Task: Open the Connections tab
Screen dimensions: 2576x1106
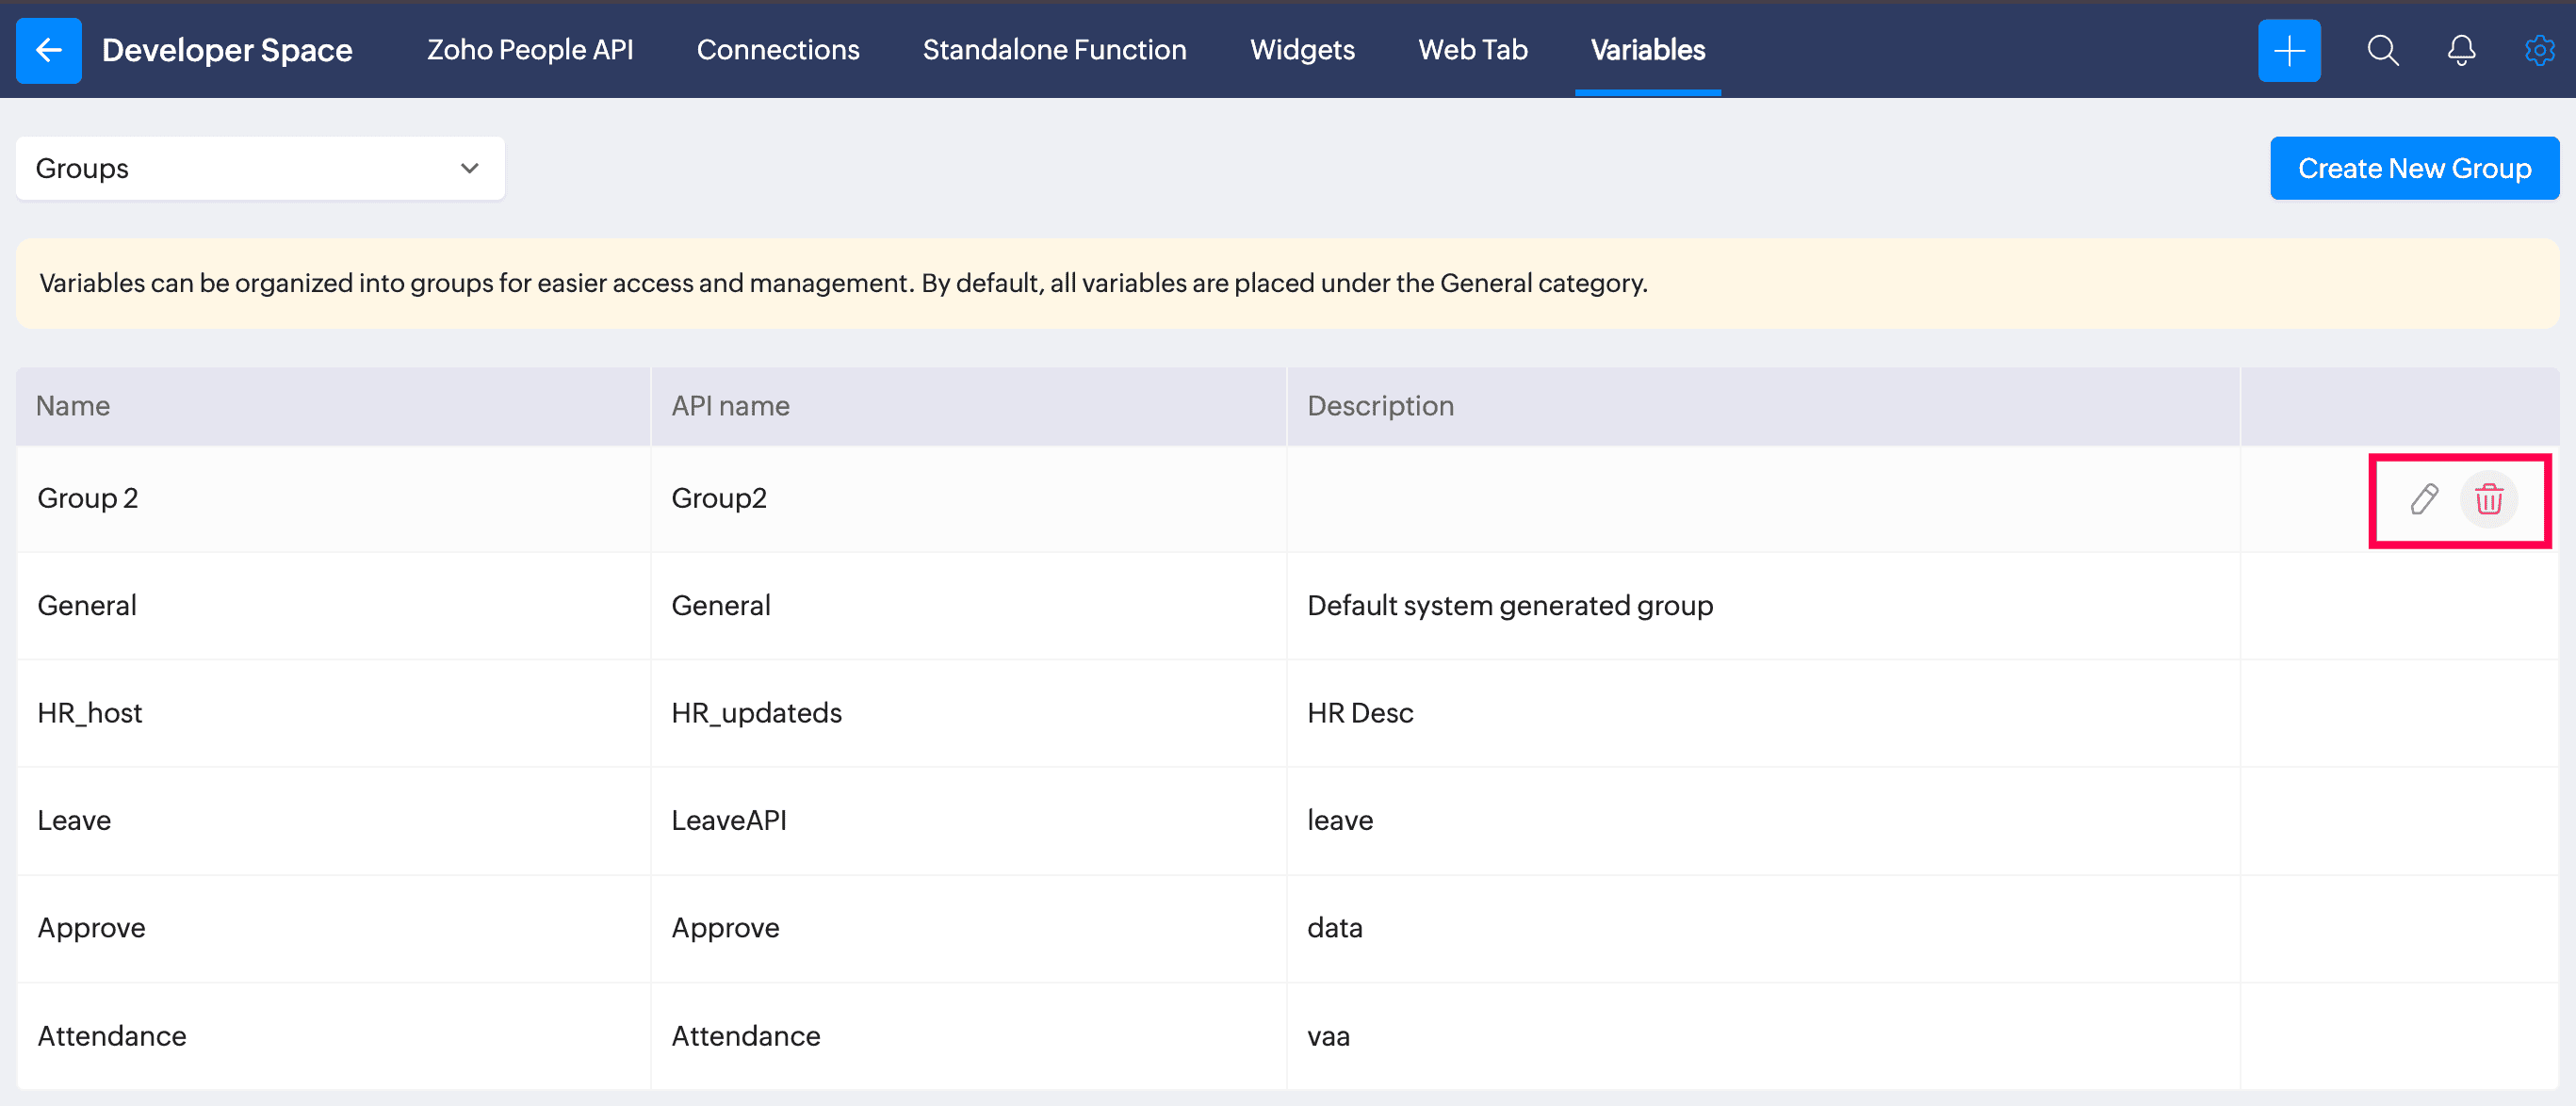Action: pyautogui.click(x=777, y=50)
